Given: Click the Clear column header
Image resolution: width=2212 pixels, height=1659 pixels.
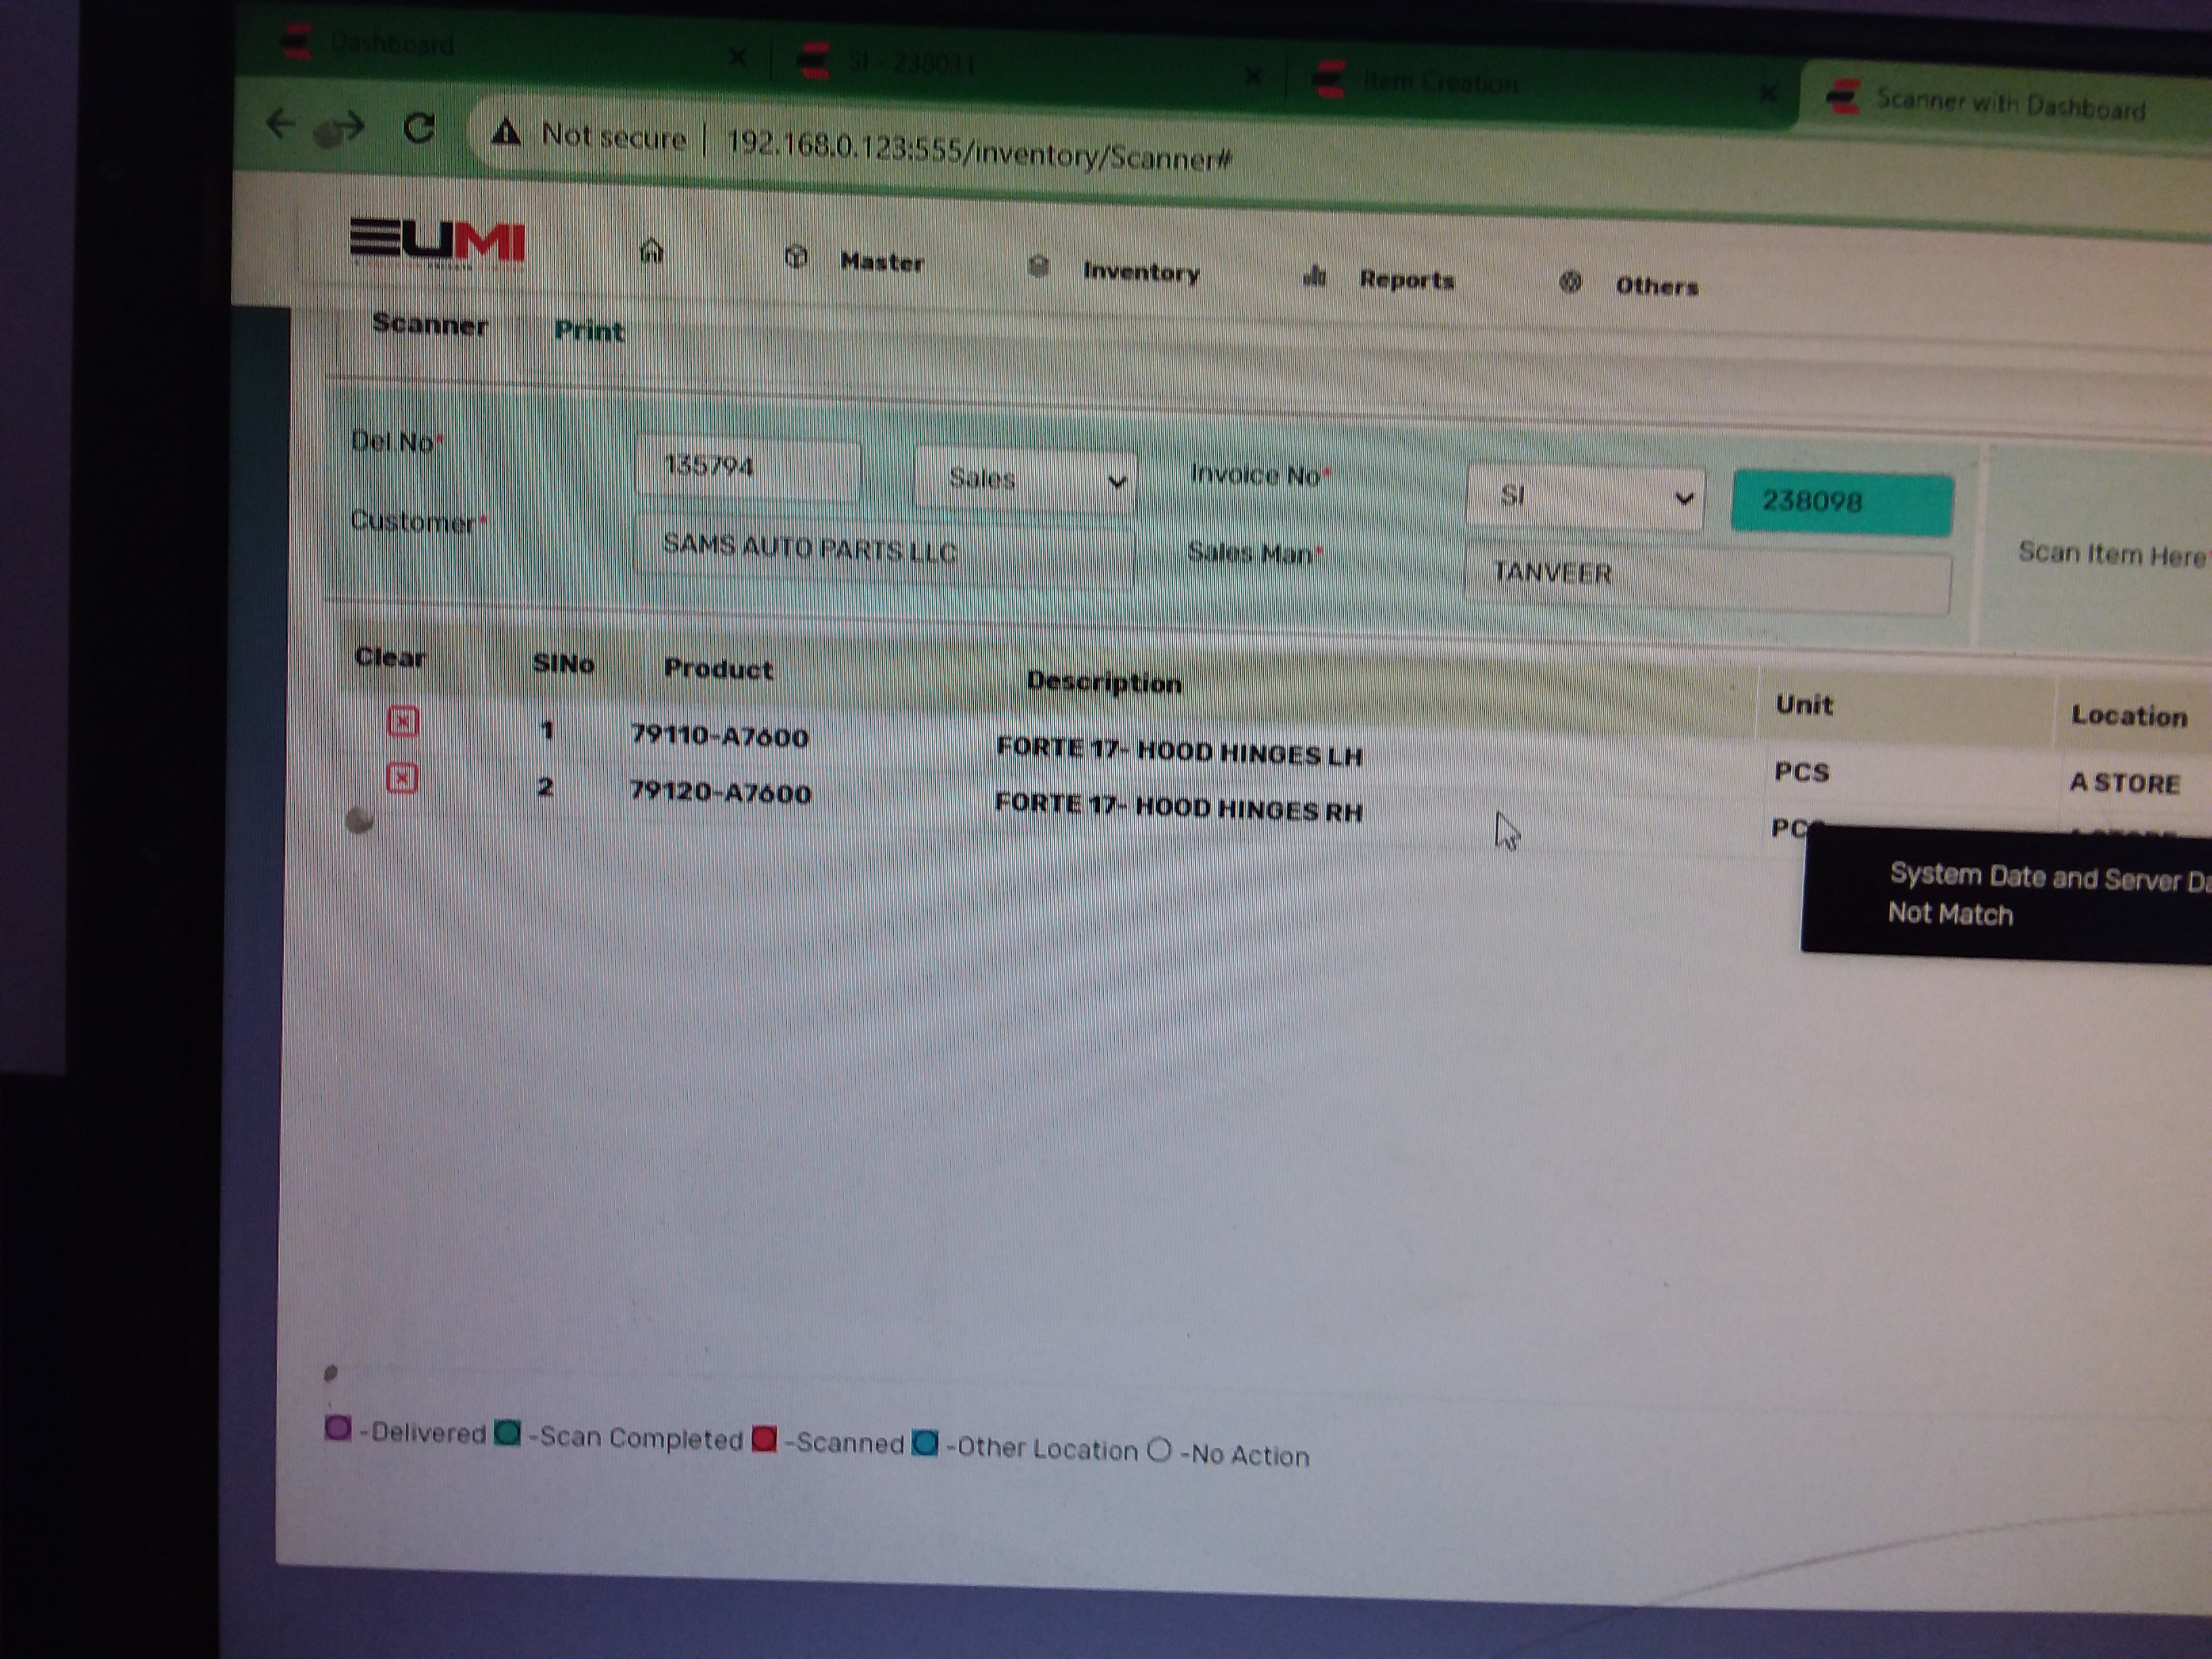Looking at the screenshot, I should point(390,657).
